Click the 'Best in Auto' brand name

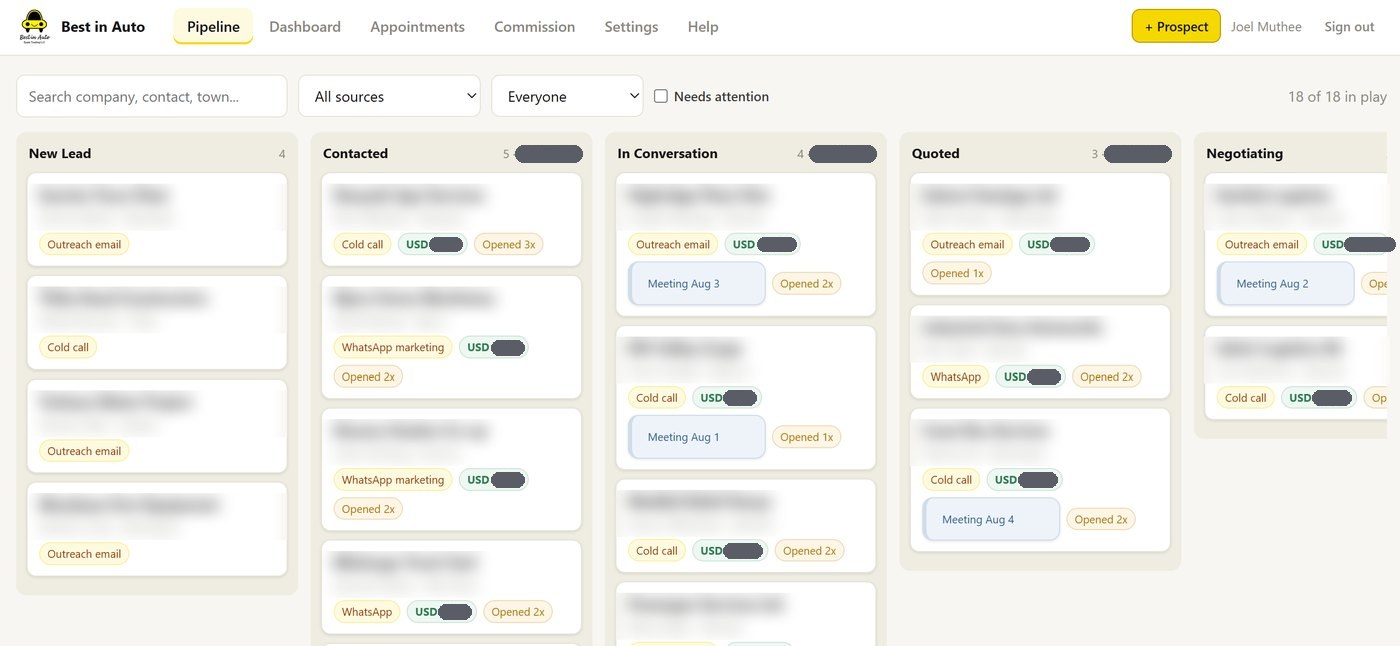pyautogui.click(x=103, y=27)
